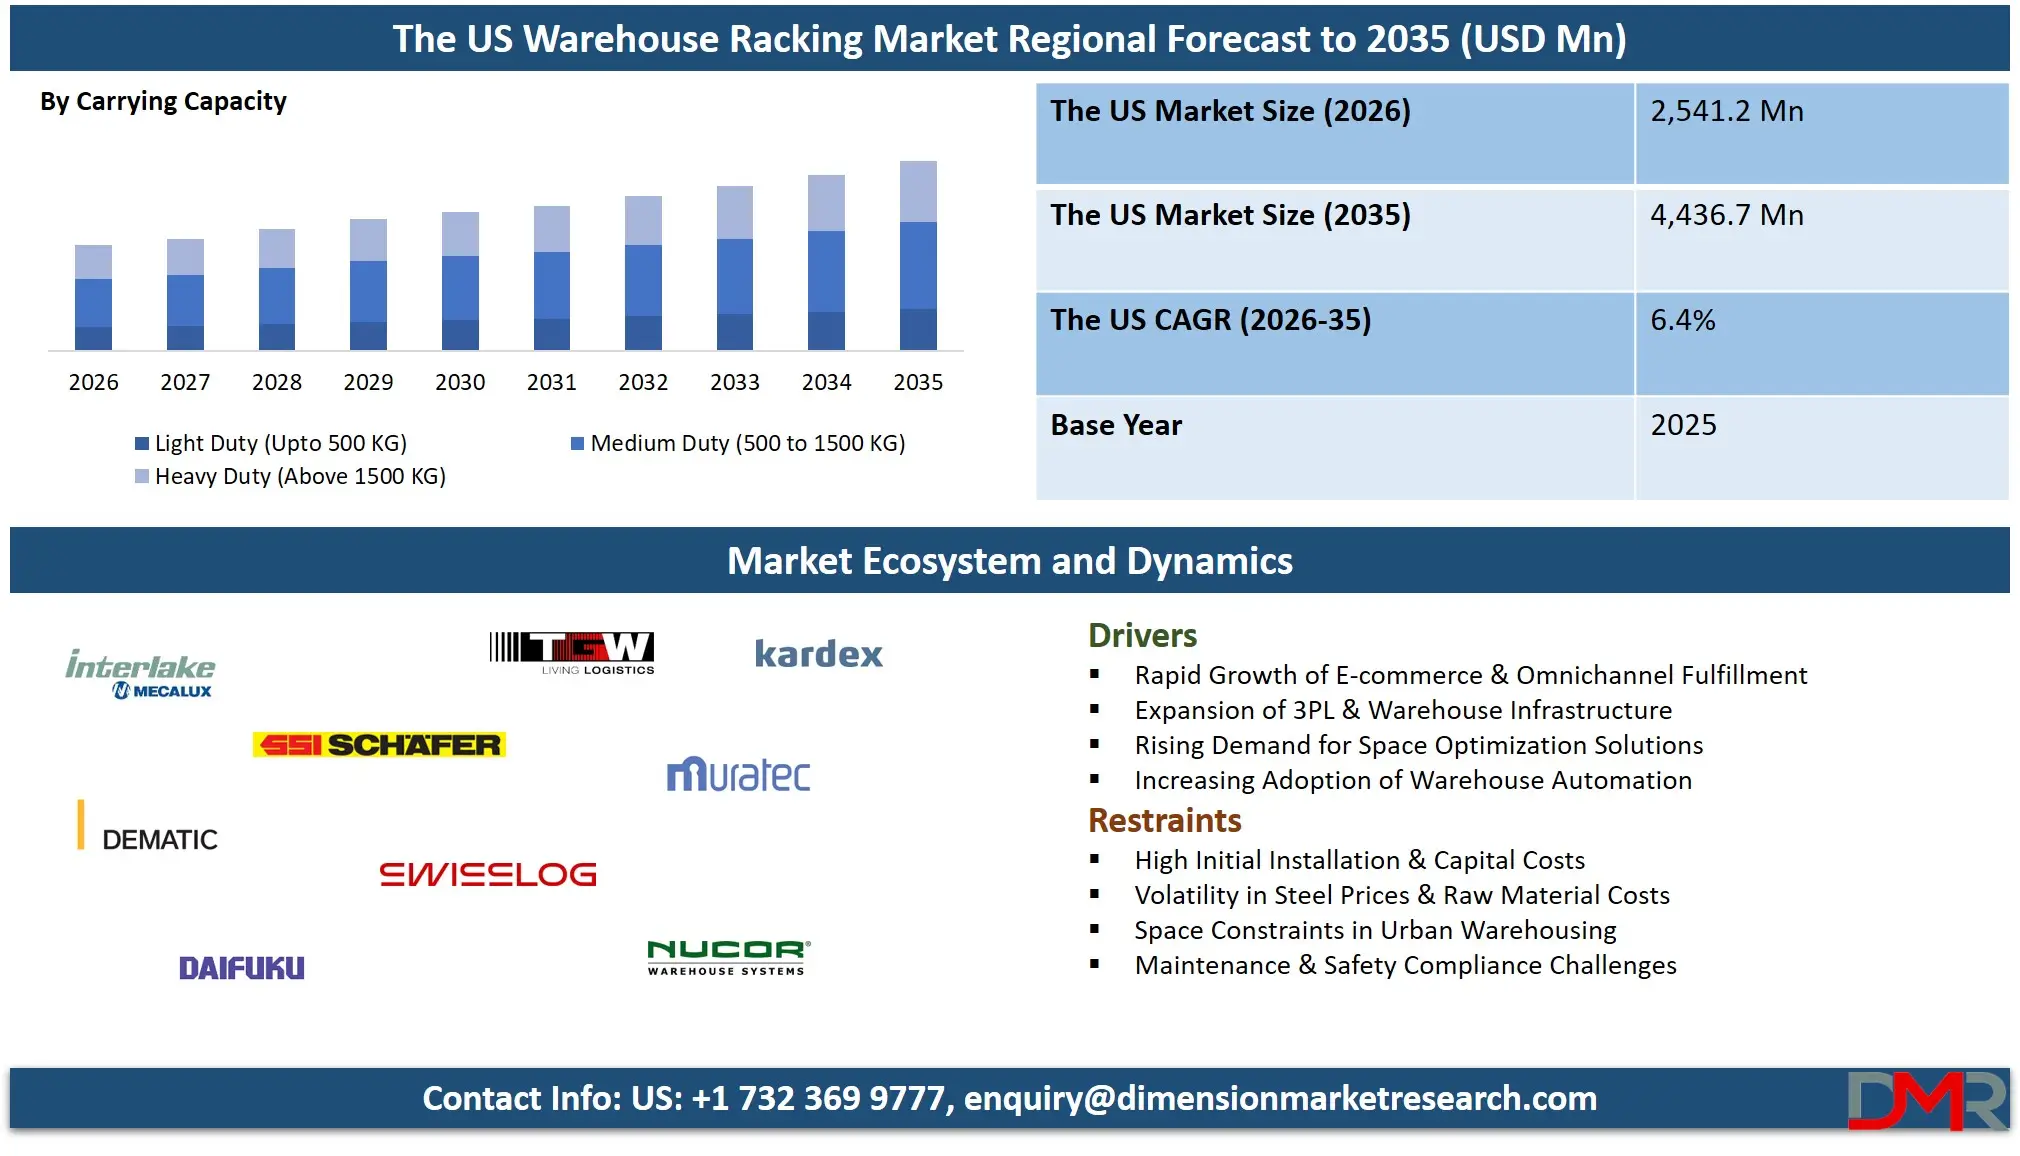The height and width of the screenshot is (1156, 2020).
Task: Select the TGW Living Logistics logo
Action: click(570, 651)
